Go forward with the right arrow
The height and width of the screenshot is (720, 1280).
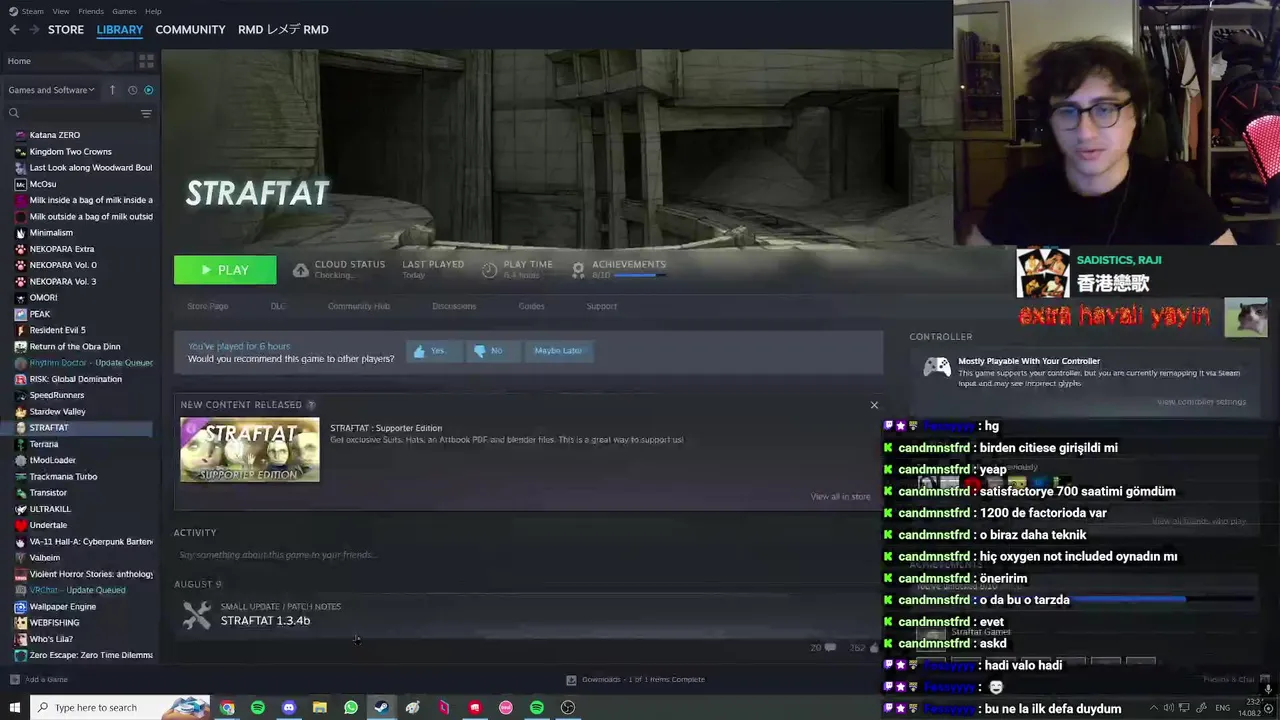(x=34, y=30)
